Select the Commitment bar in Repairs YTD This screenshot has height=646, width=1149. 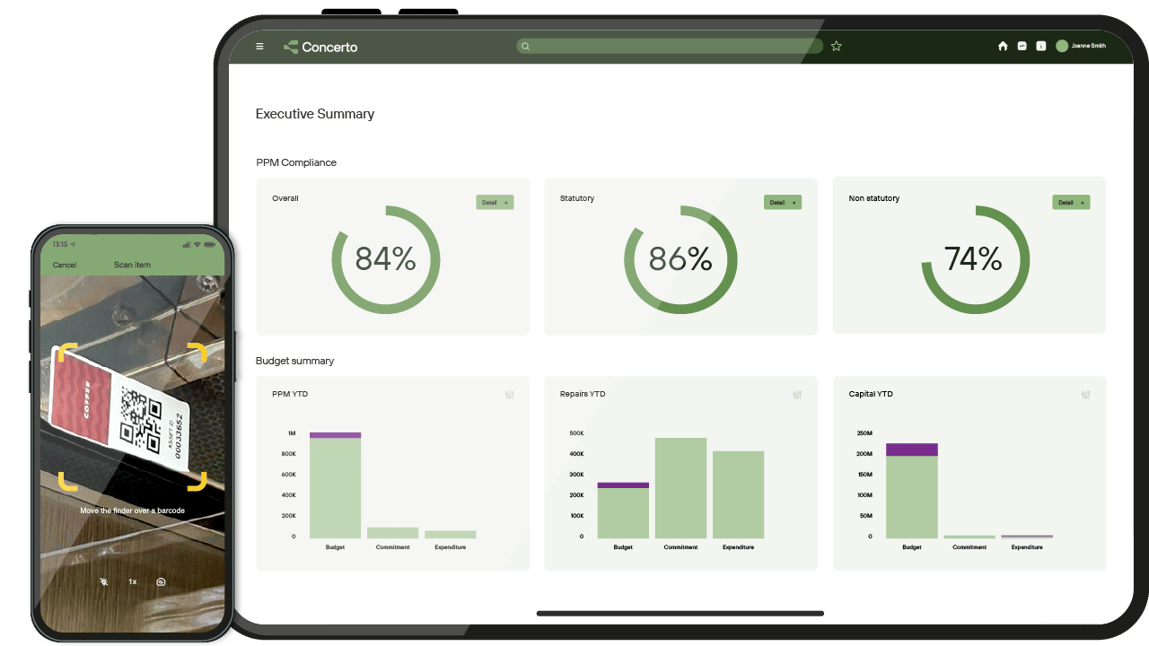click(681, 488)
